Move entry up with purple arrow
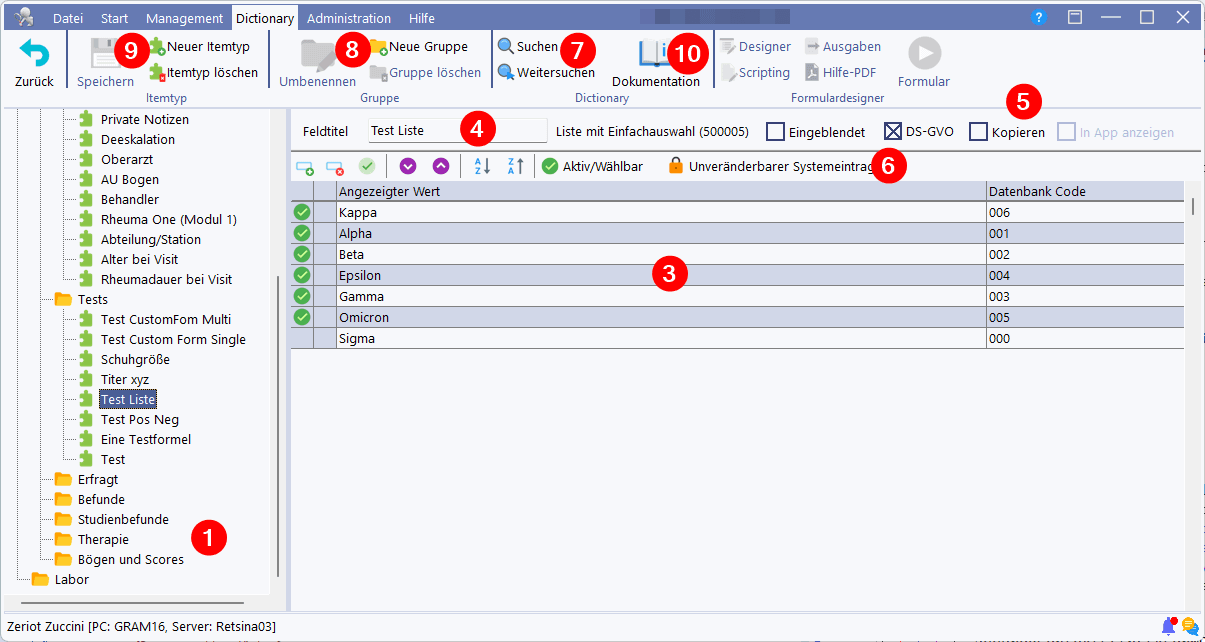Image resolution: width=1205 pixels, height=642 pixels. pyautogui.click(x=441, y=166)
